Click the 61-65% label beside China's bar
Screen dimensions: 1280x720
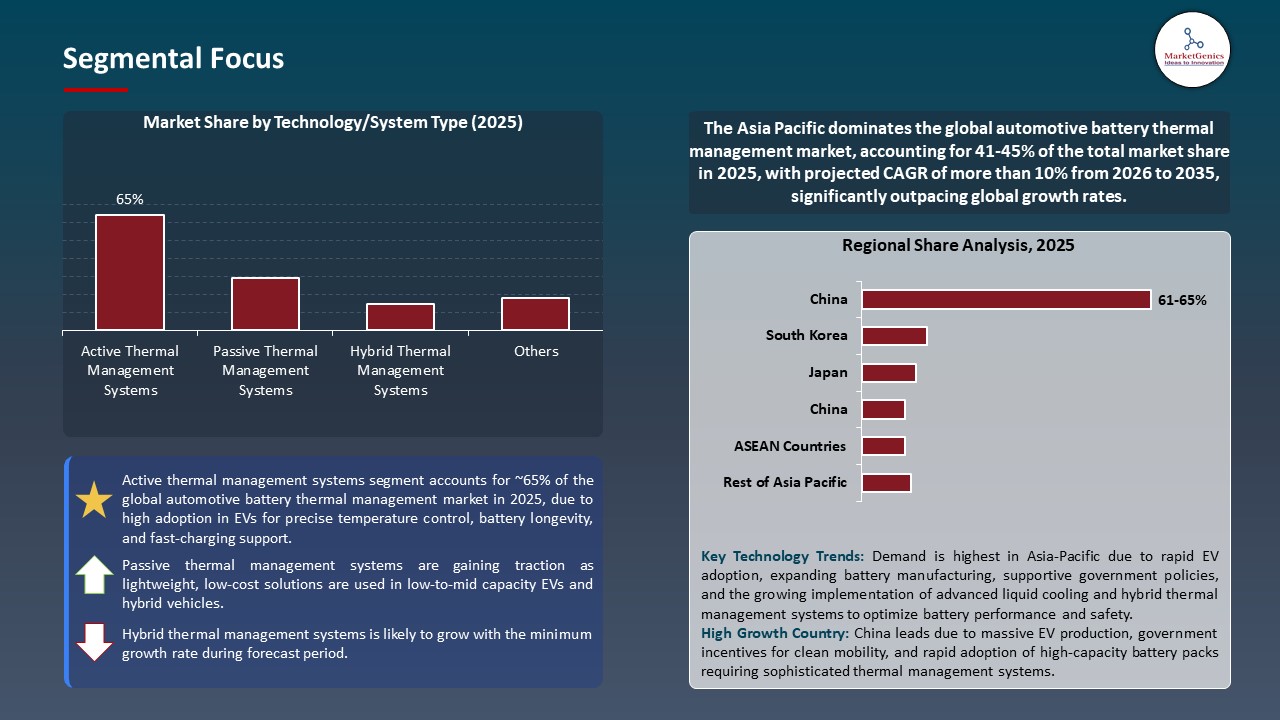coord(1182,299)
